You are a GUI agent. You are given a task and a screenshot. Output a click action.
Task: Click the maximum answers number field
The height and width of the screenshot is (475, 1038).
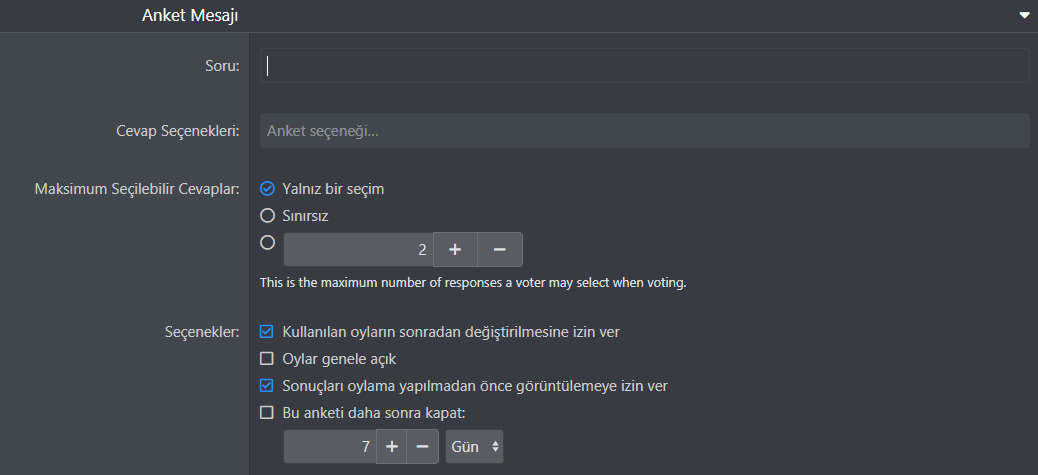[357, 249]
